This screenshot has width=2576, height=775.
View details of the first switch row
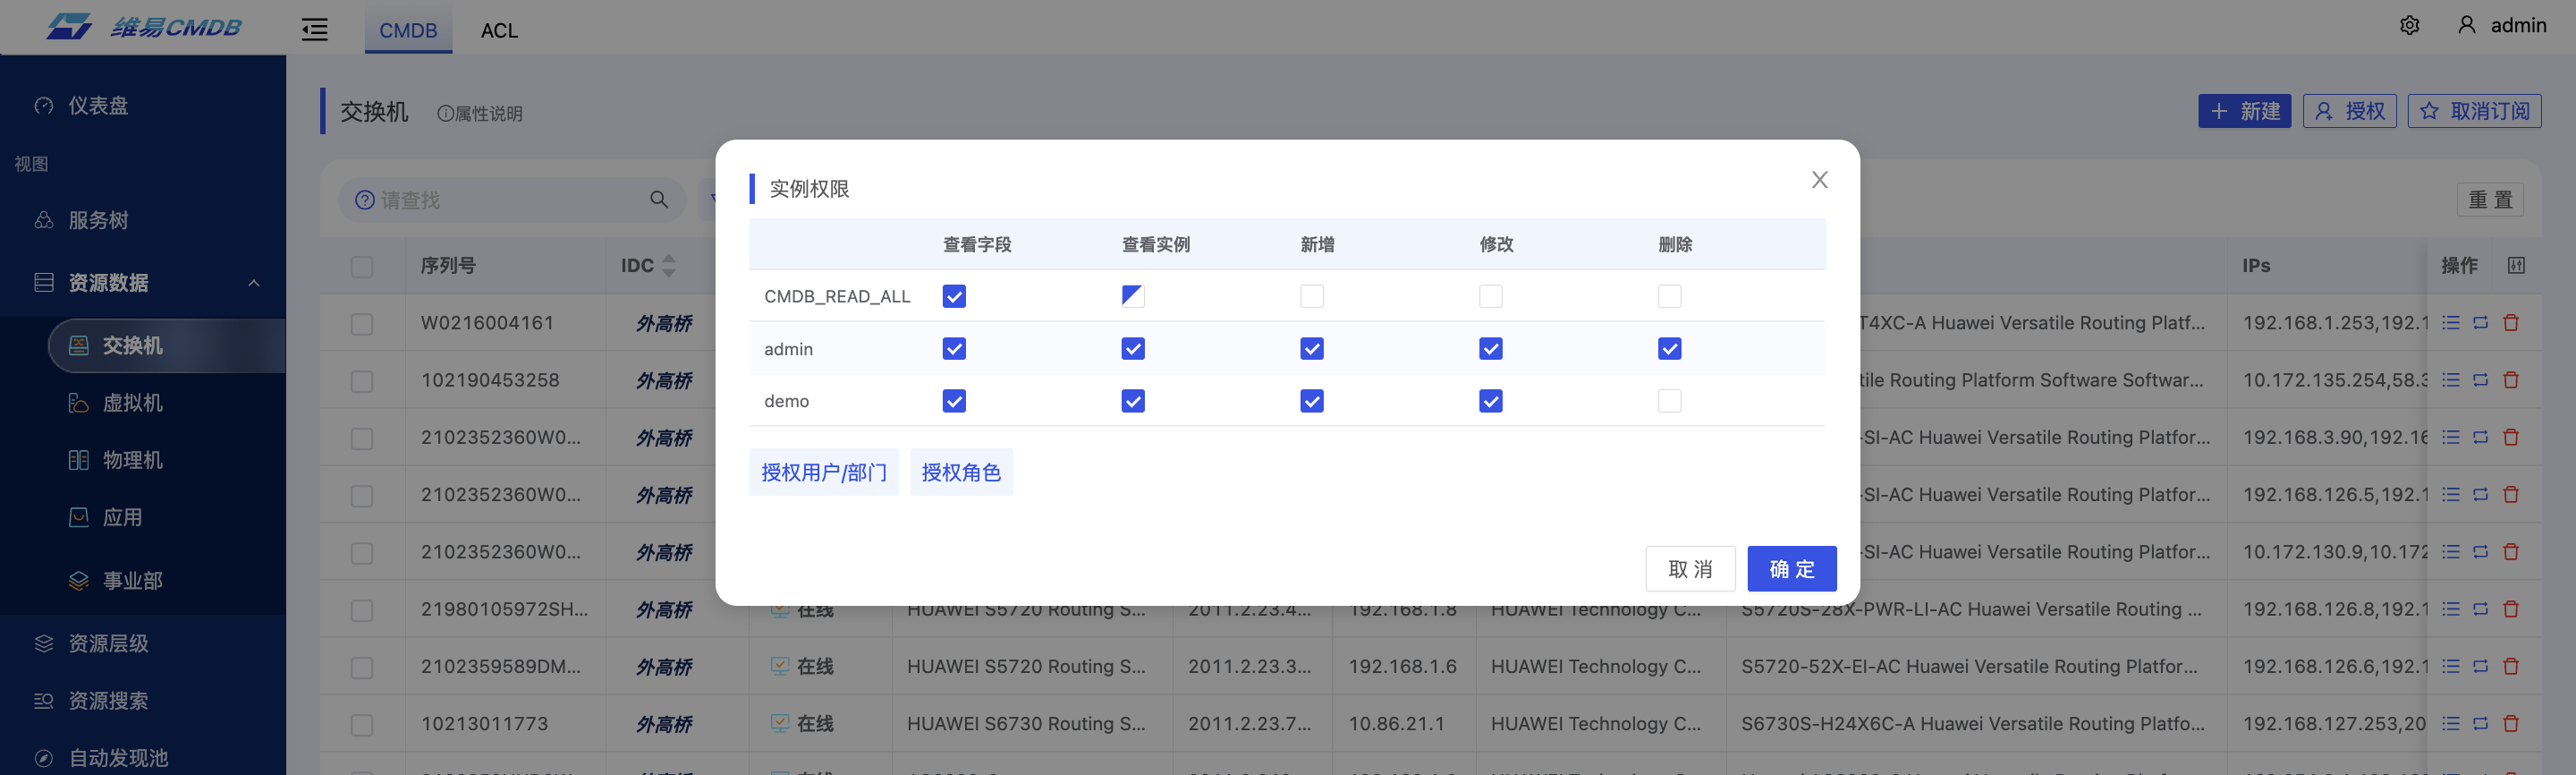2450,323
